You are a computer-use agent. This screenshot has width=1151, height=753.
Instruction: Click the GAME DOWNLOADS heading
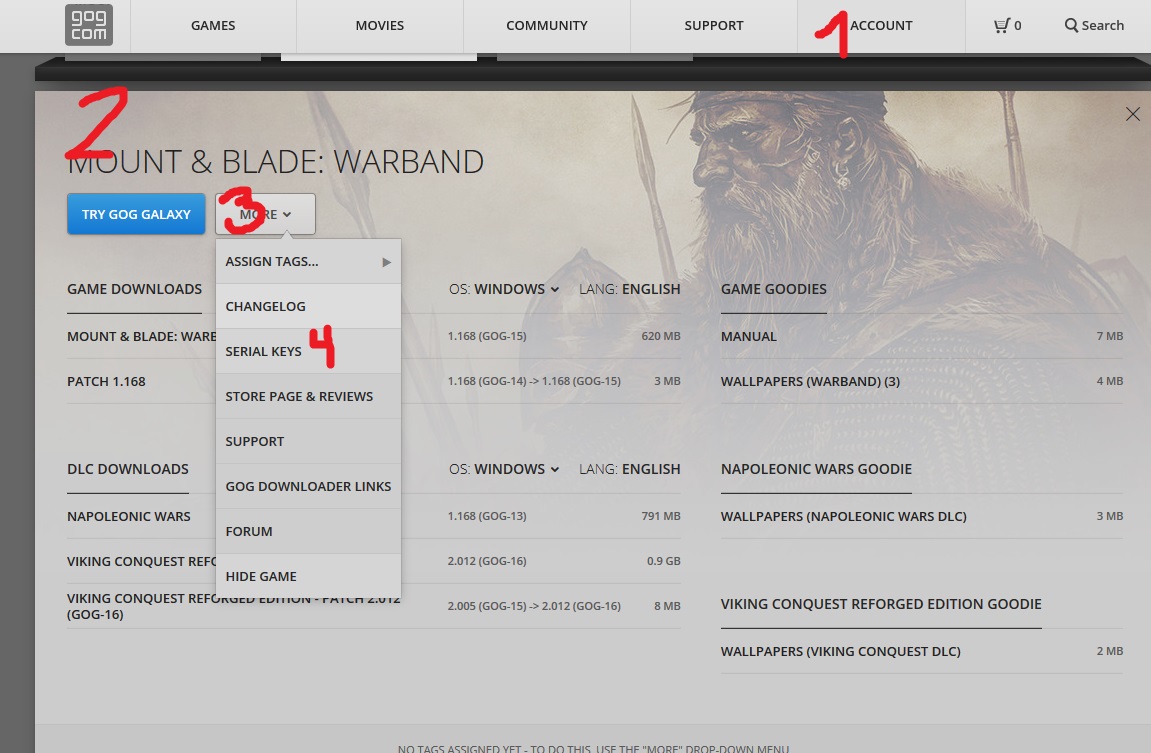[134, 289]
